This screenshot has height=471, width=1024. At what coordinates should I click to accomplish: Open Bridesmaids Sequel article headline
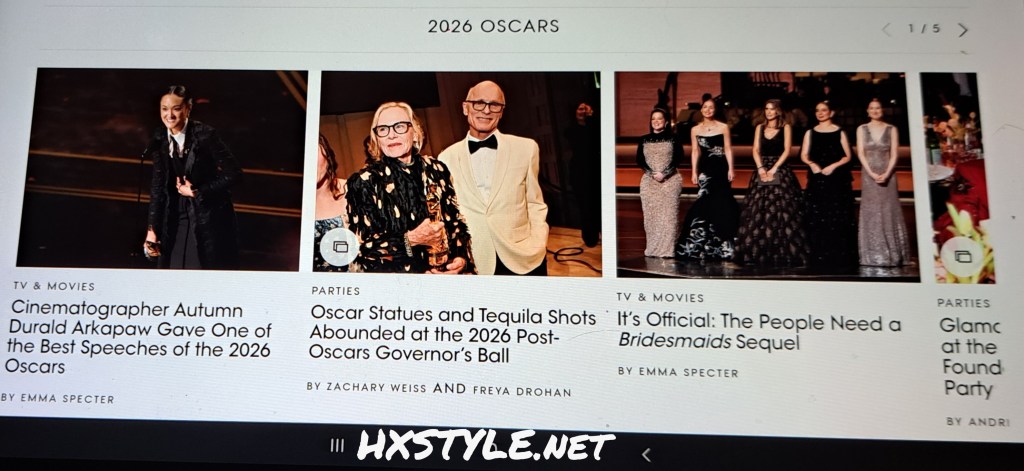tap(759, 332)
